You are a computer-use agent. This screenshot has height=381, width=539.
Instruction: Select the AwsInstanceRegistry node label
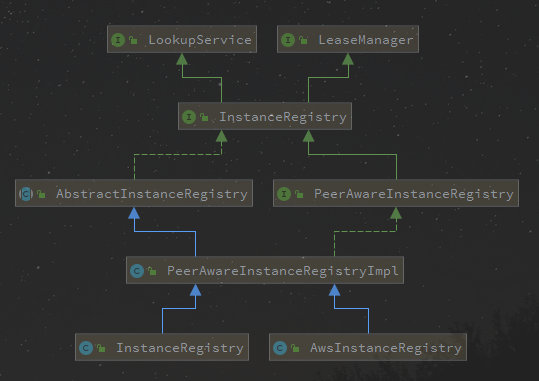point(385,348)
